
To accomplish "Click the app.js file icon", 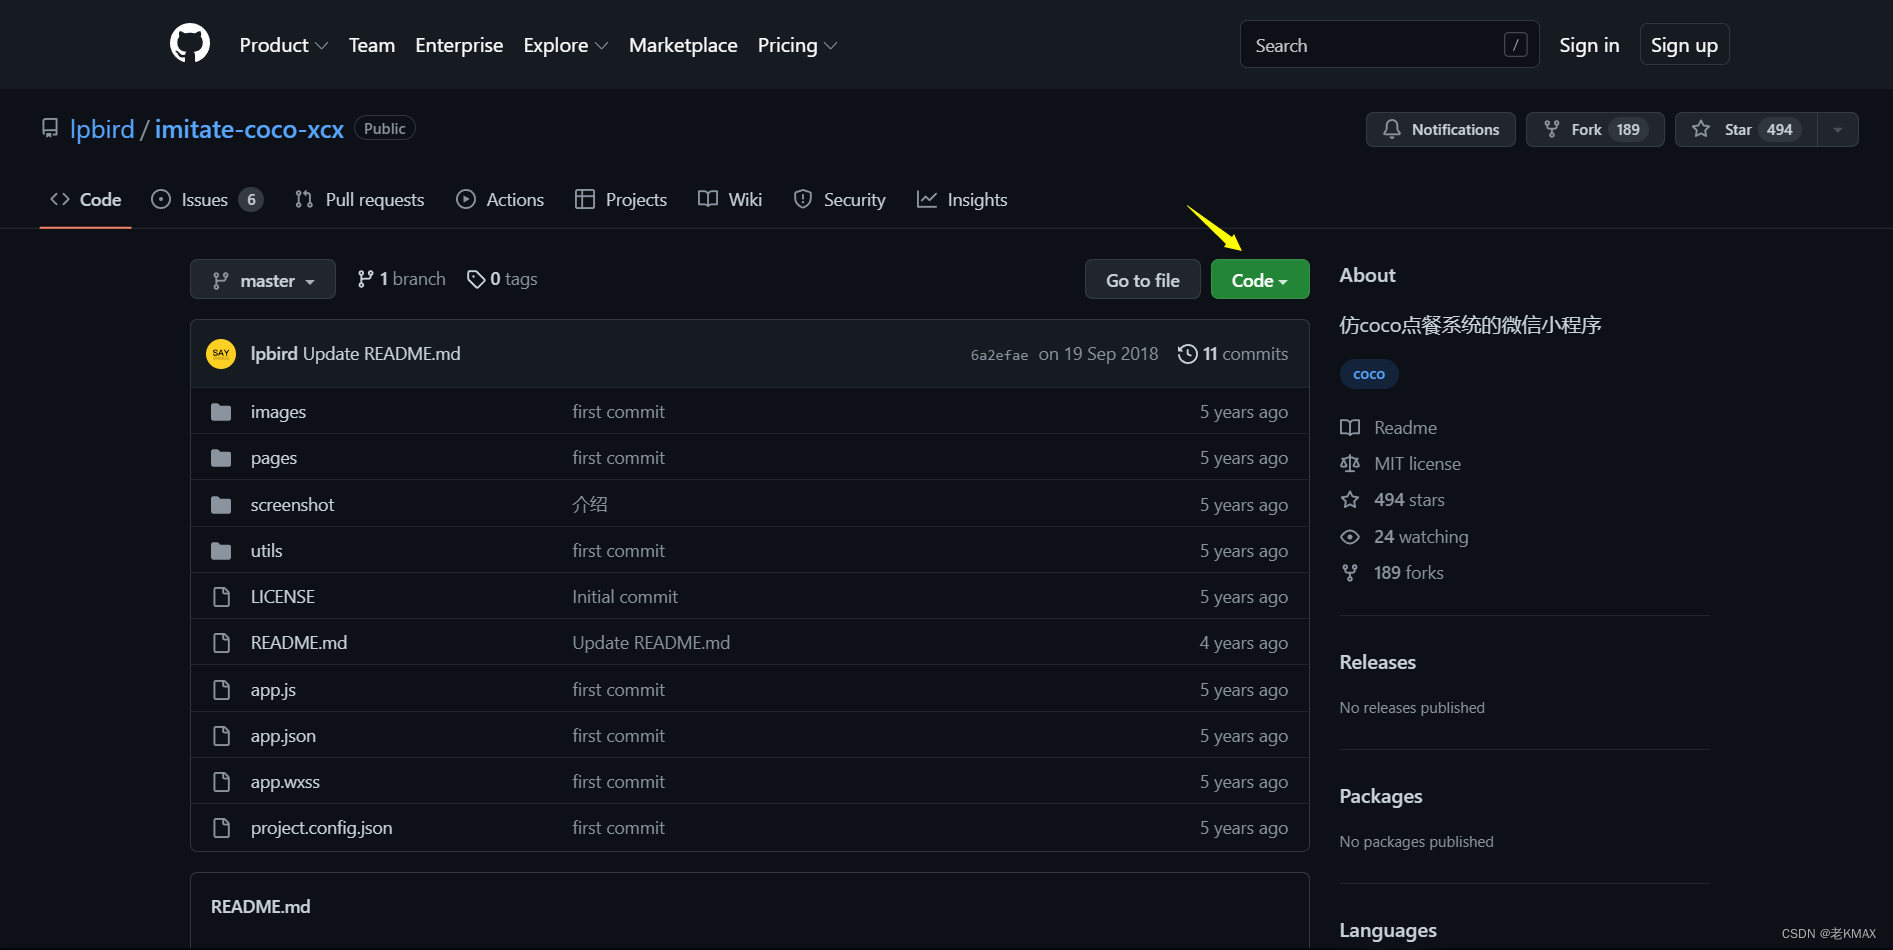I will 221,690.
